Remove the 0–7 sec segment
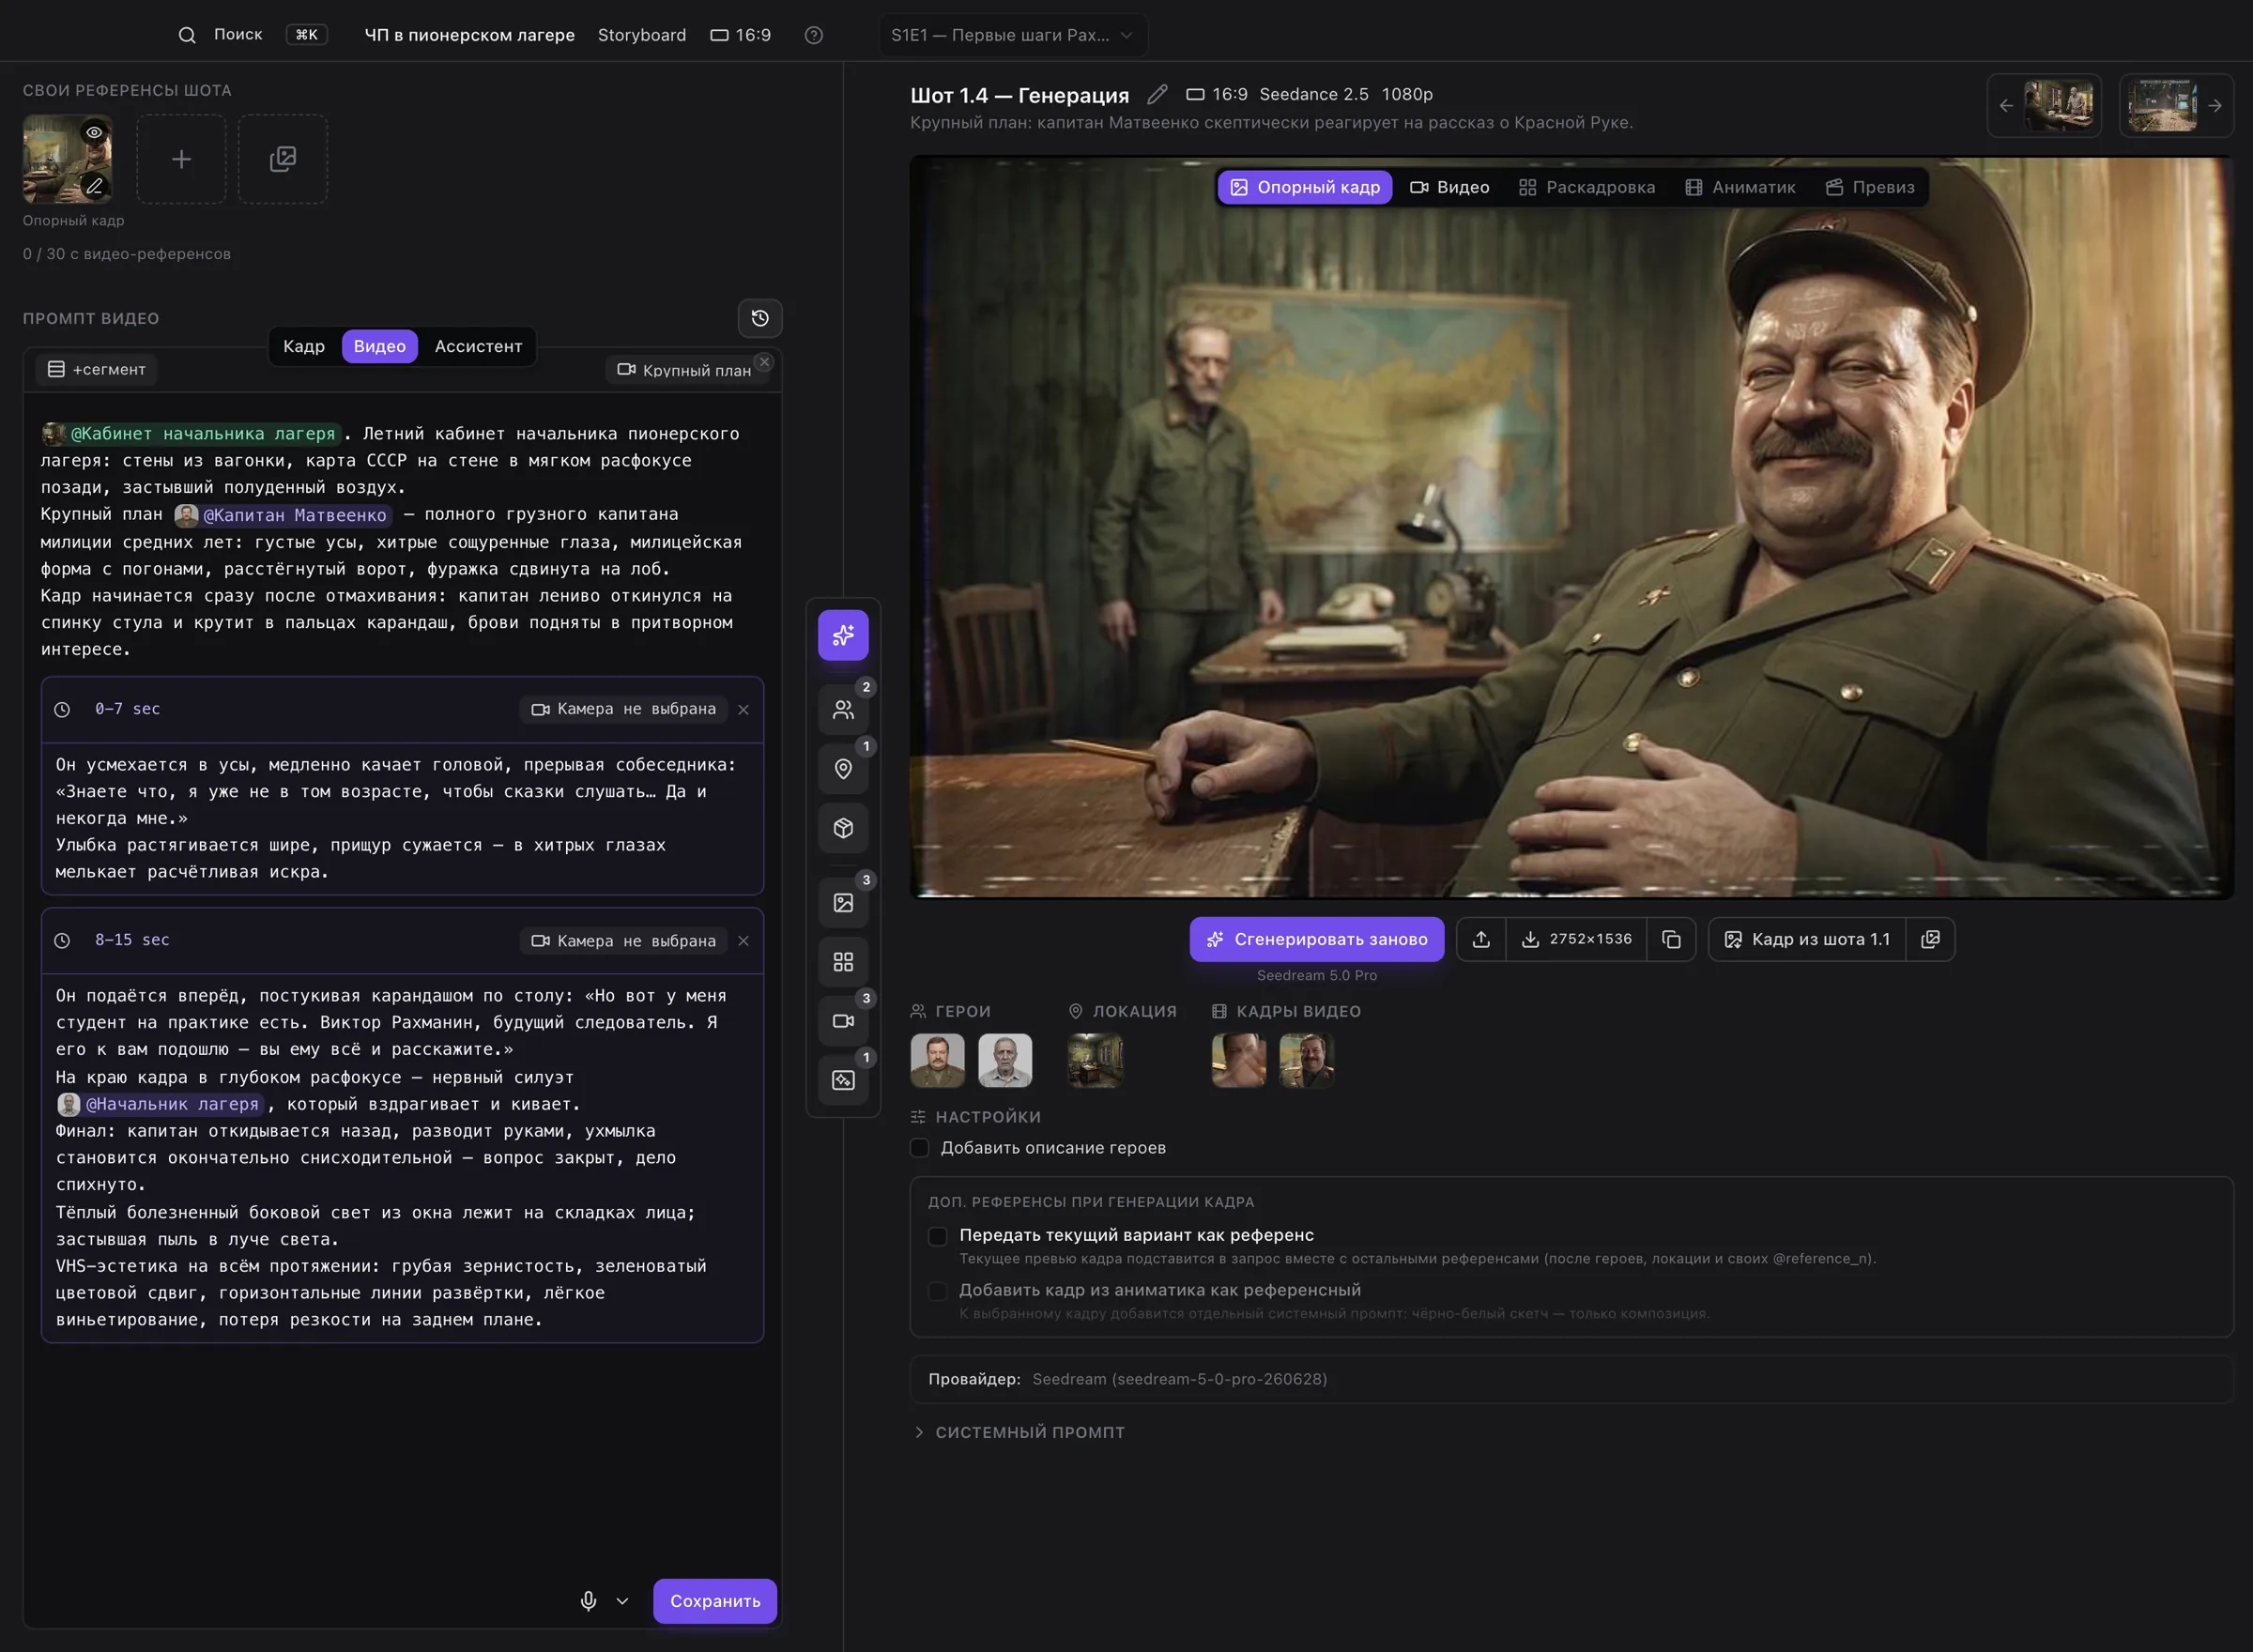The height and width of the screenshot is (1652, 2253). click(743, 710)
